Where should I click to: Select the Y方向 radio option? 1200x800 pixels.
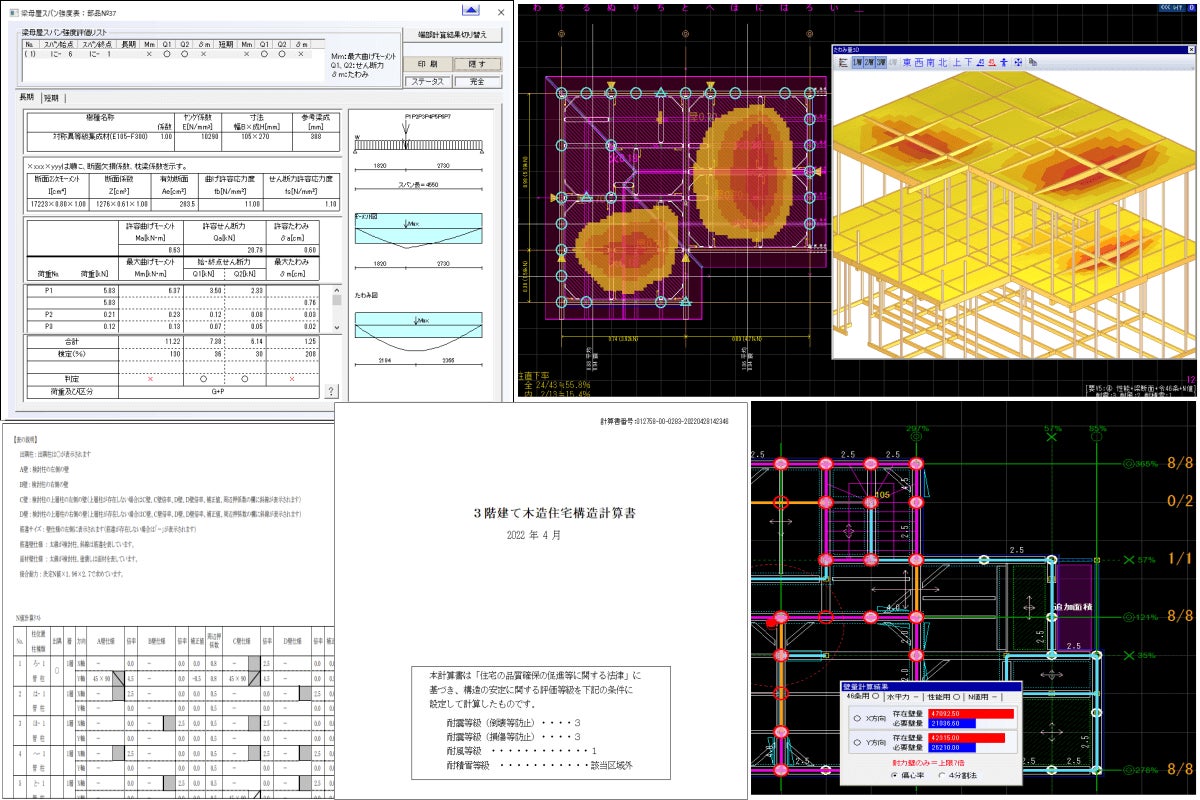click(x=857, y=742)
